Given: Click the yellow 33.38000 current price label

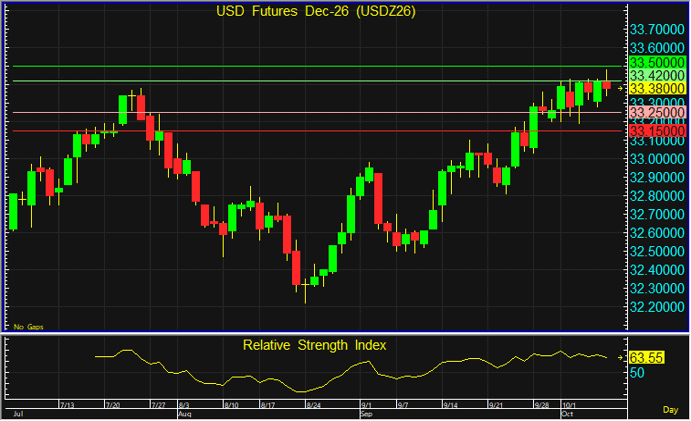Looking at the screenshot, I should coord(657,88).
